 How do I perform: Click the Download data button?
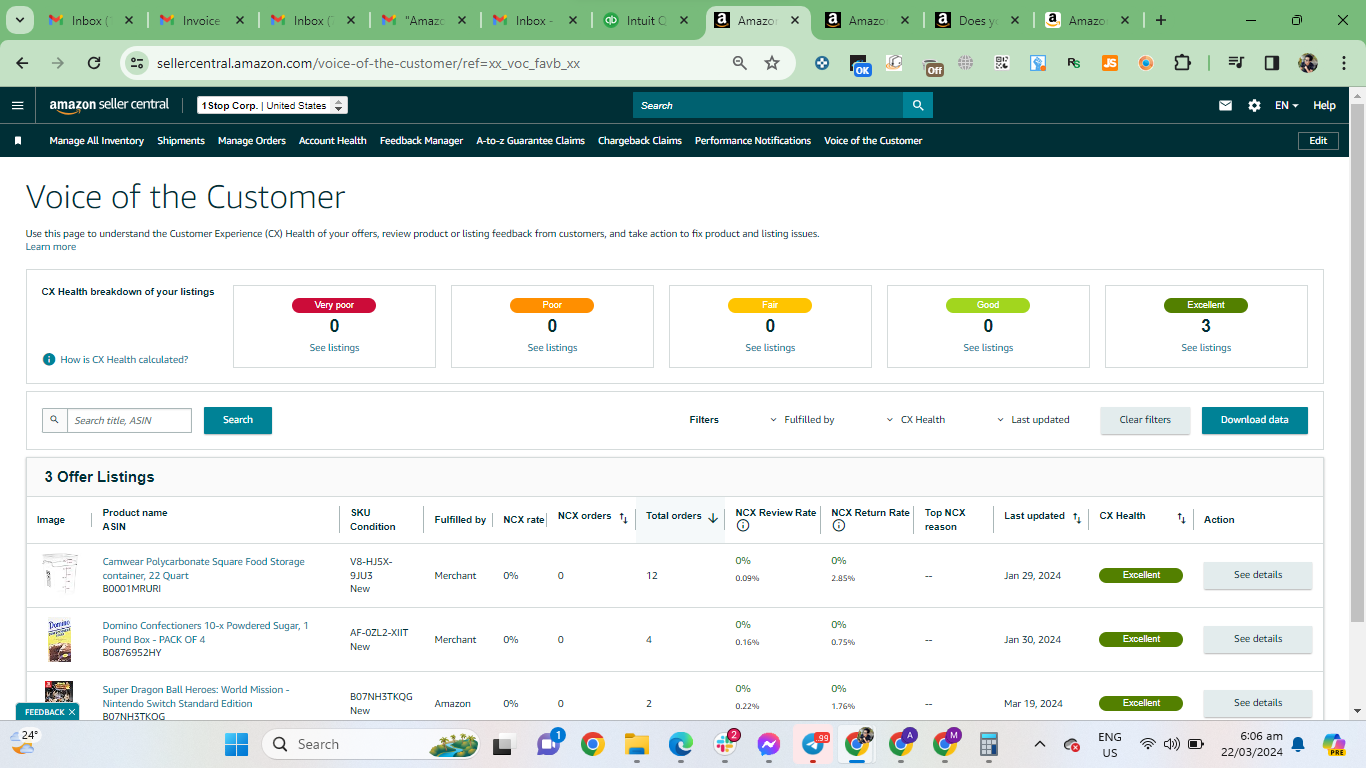[1255, 420]
